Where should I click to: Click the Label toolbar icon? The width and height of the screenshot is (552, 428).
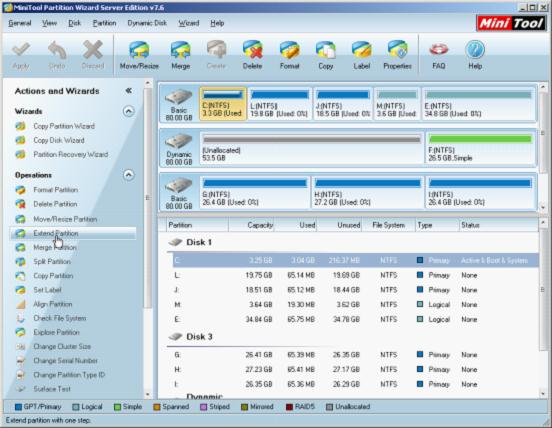pyautogui.click(x=362, y=50)
